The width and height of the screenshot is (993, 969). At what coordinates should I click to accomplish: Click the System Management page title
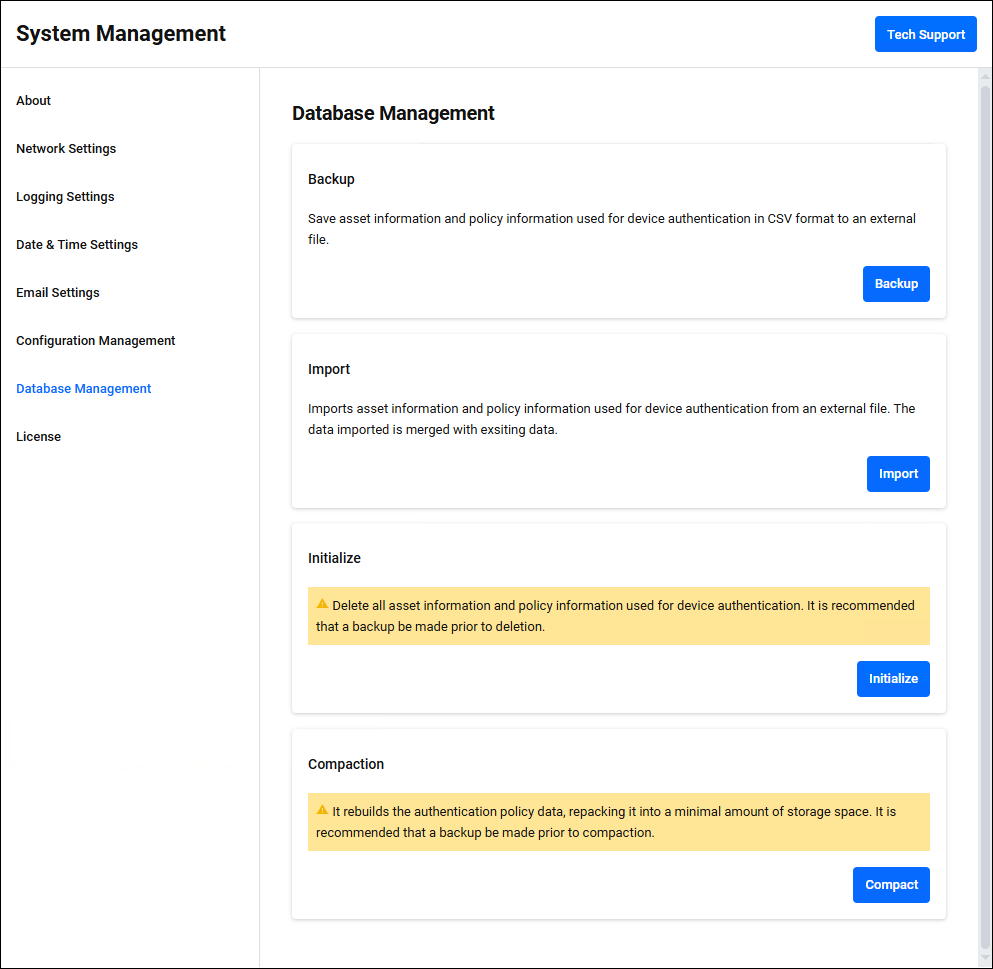coord(121,34)
